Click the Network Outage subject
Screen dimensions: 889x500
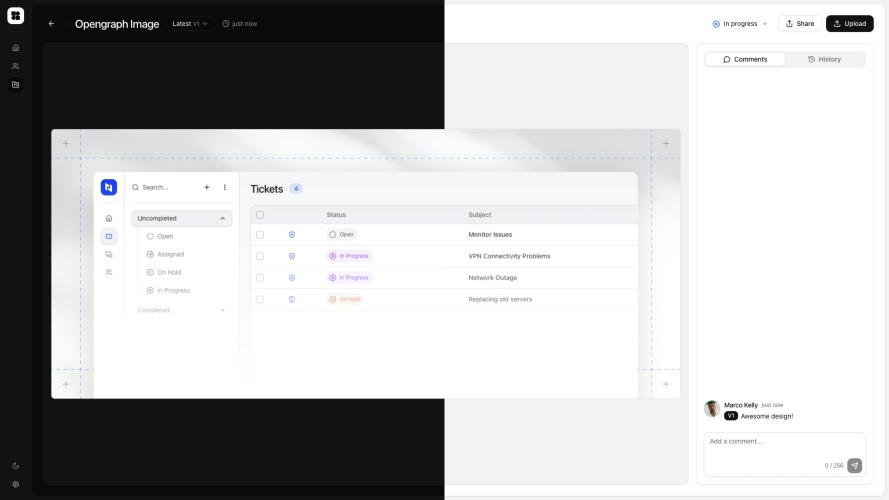click(493, 278)
